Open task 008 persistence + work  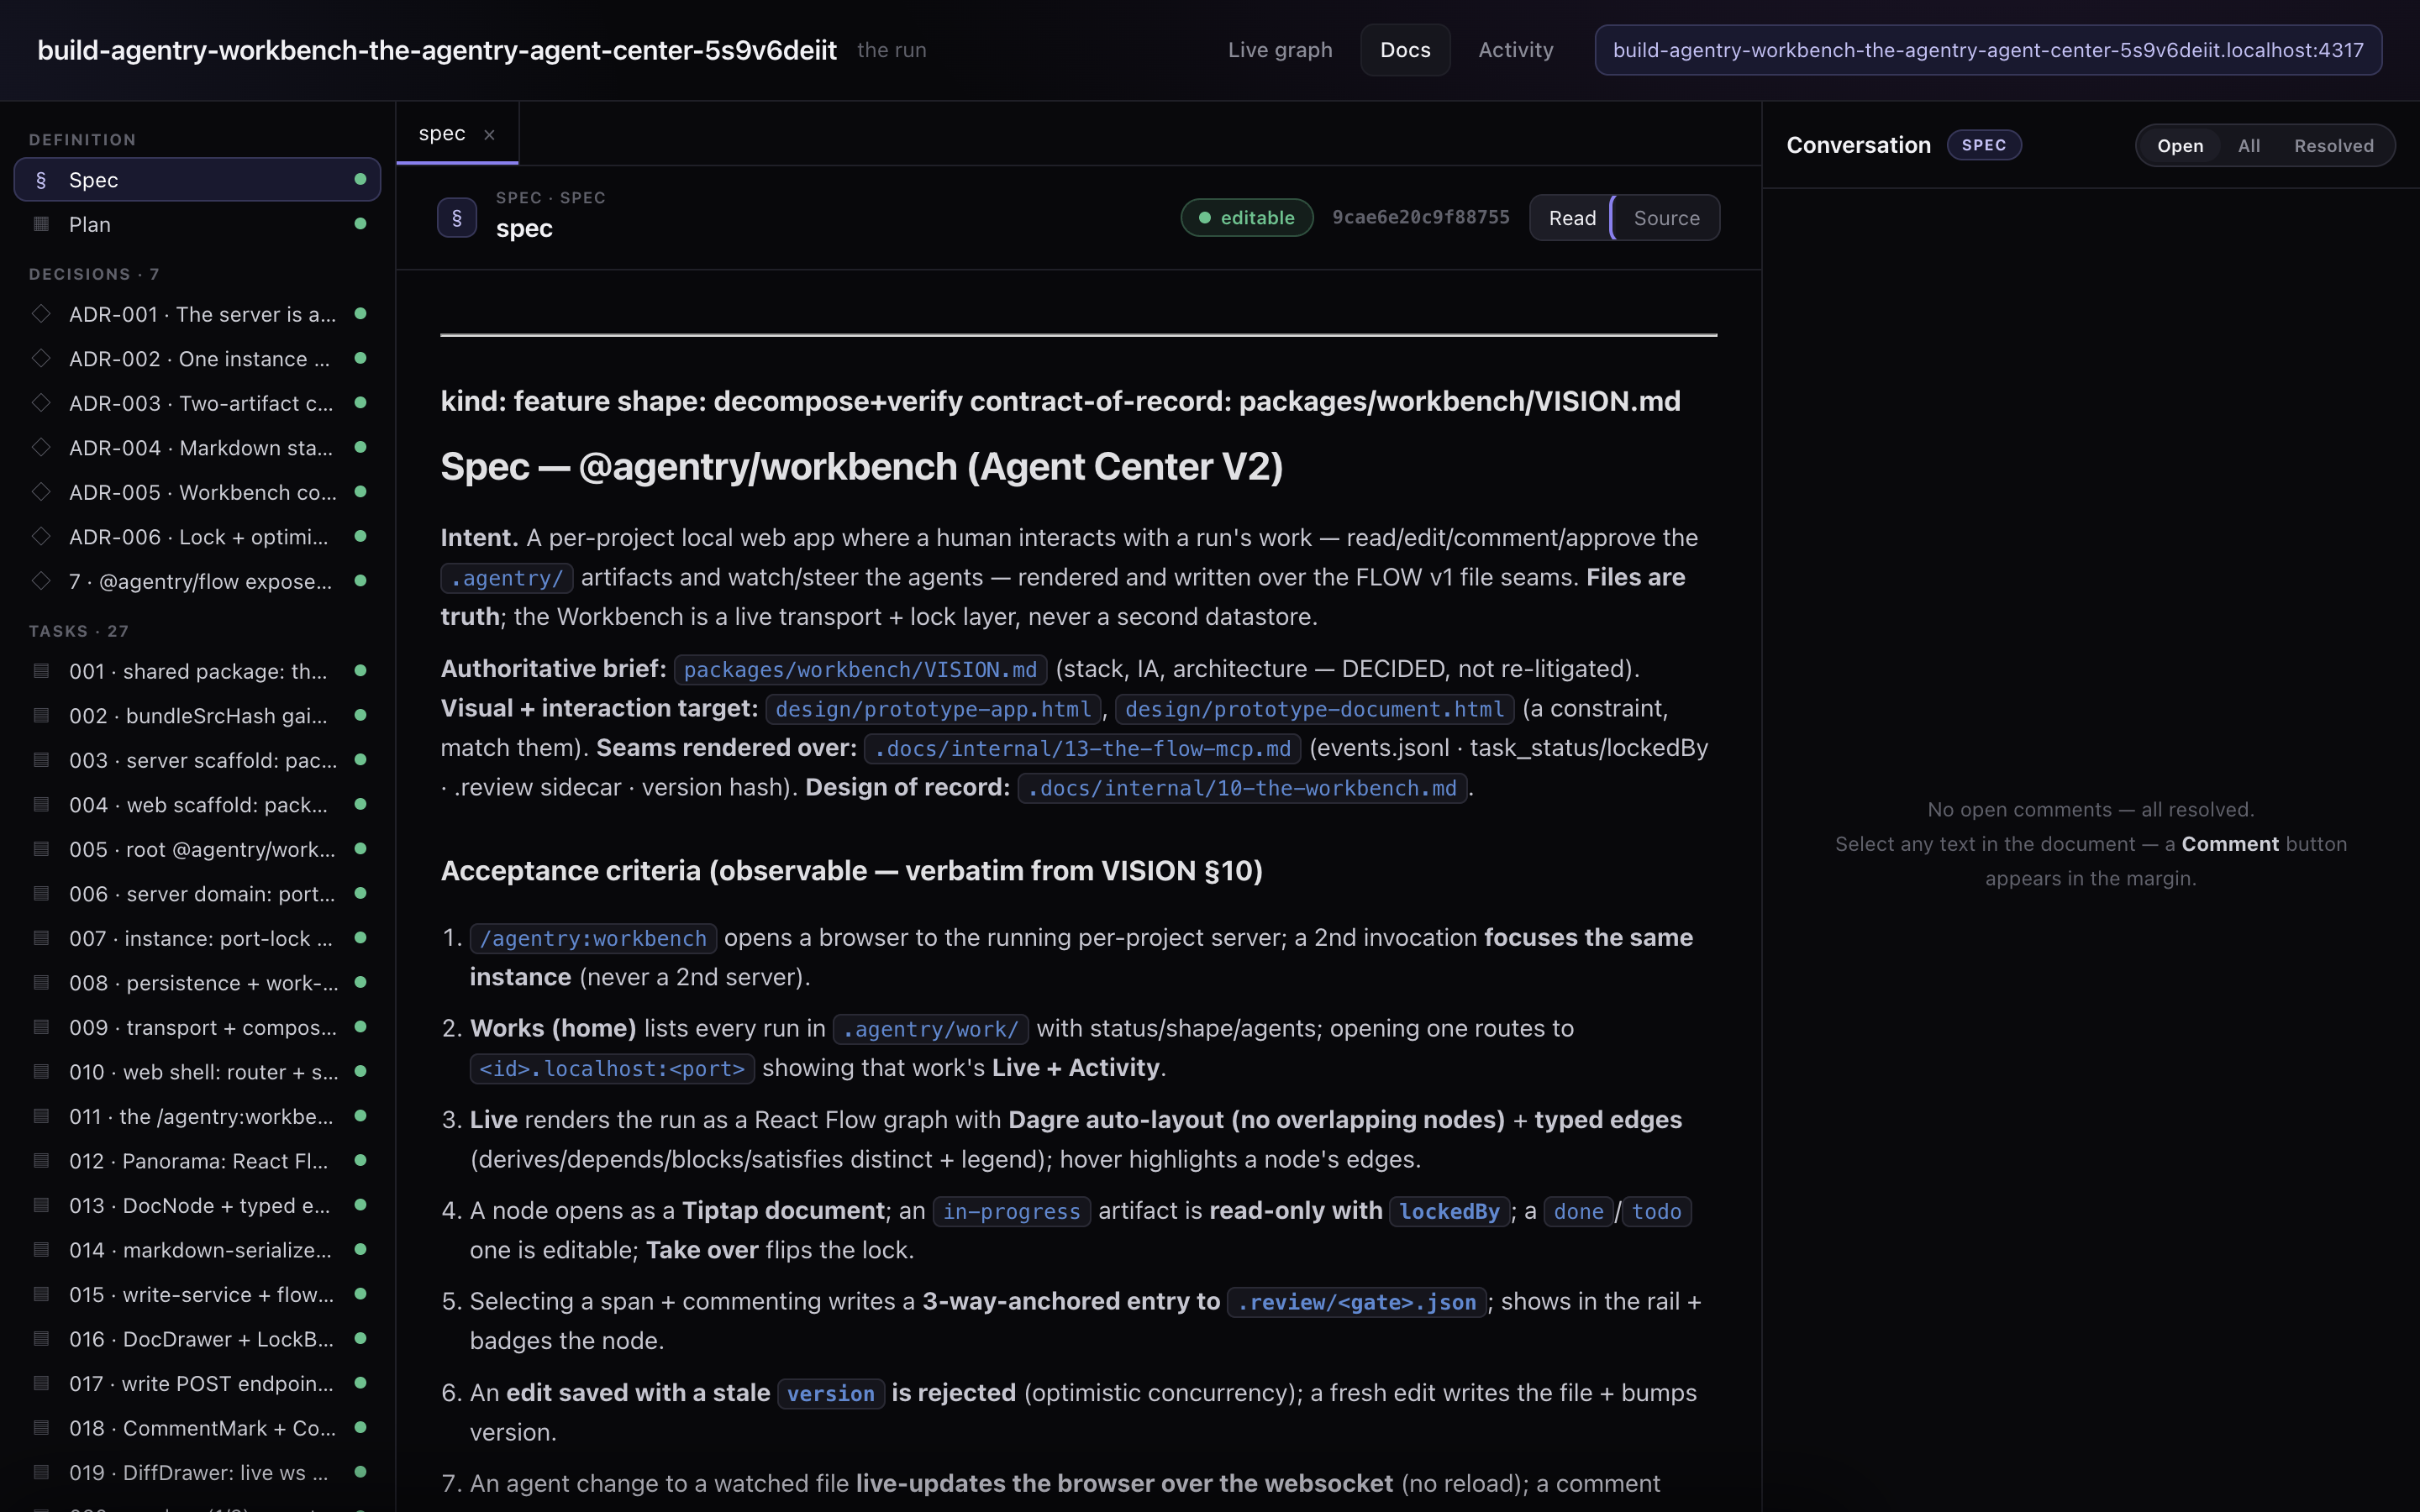197,983
